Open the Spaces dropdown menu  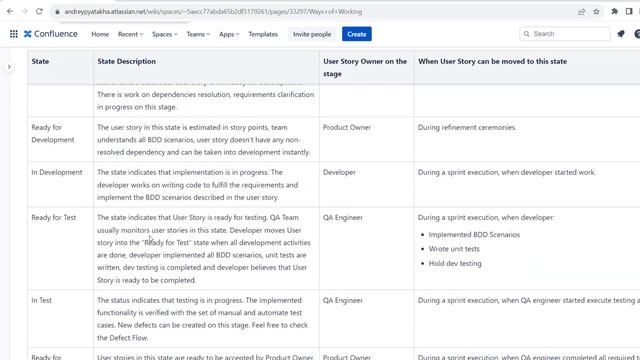pos(164,34)
